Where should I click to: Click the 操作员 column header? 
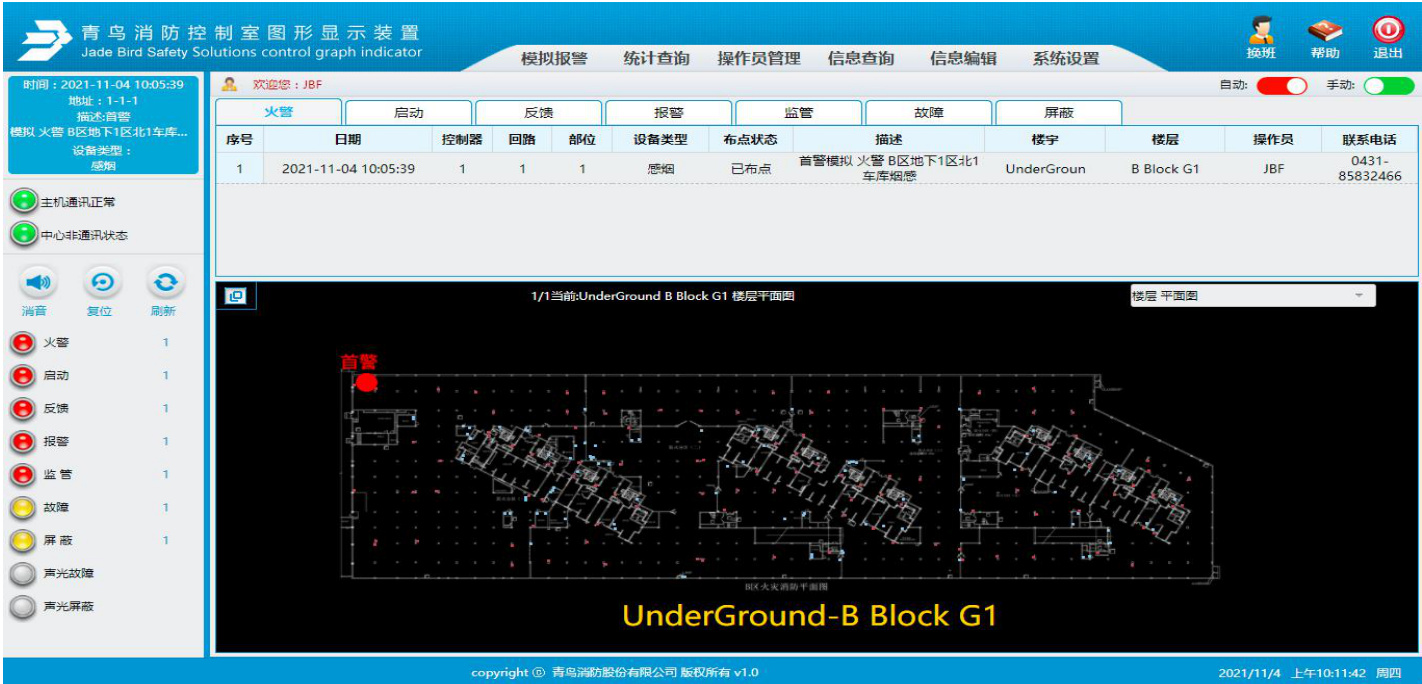coord(1273,139)
